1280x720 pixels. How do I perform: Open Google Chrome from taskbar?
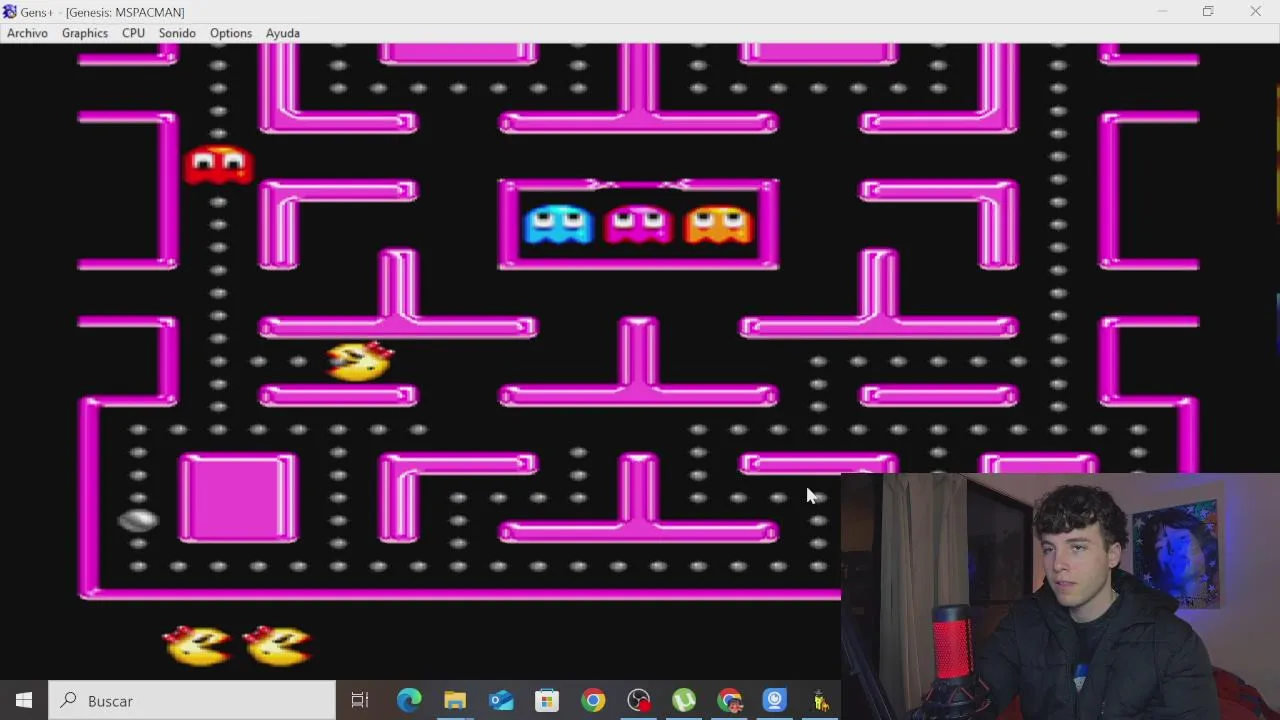coord(593,701)
